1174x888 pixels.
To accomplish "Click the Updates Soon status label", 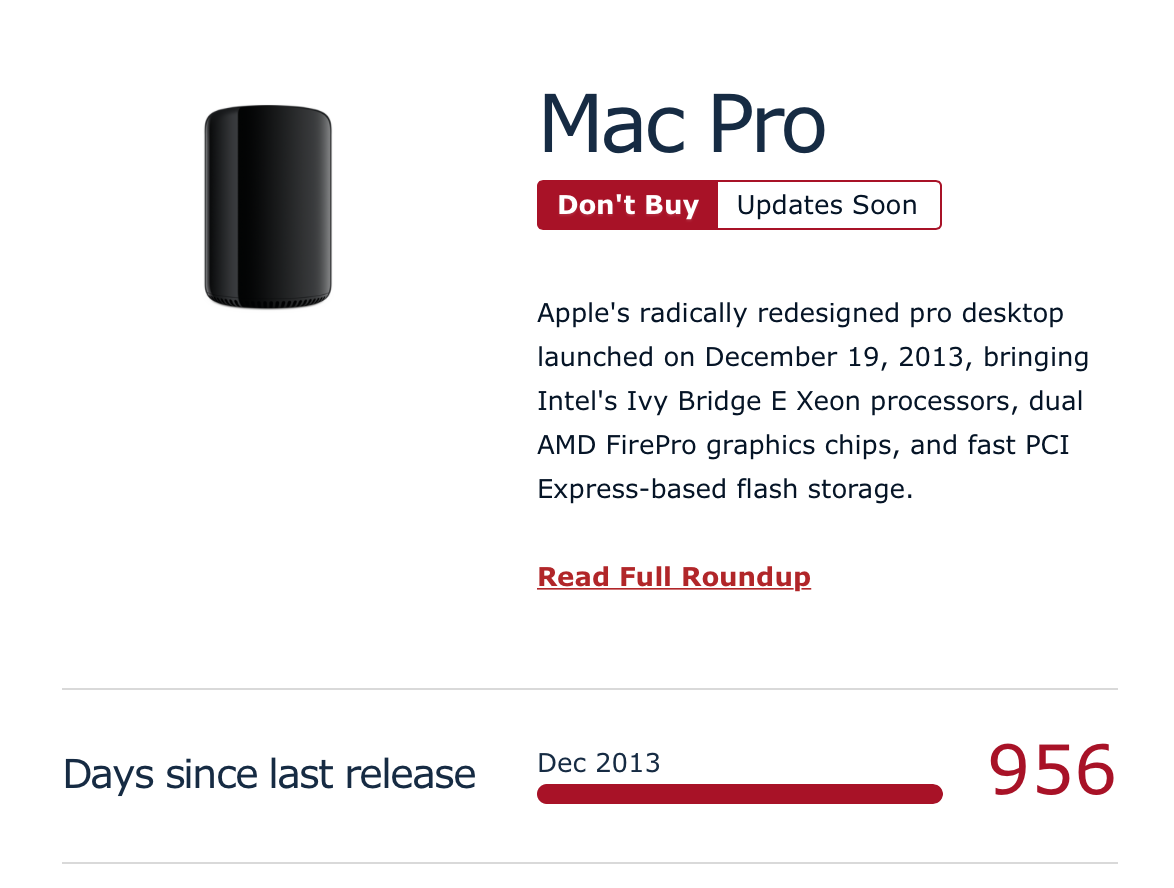I will [827, 205].
